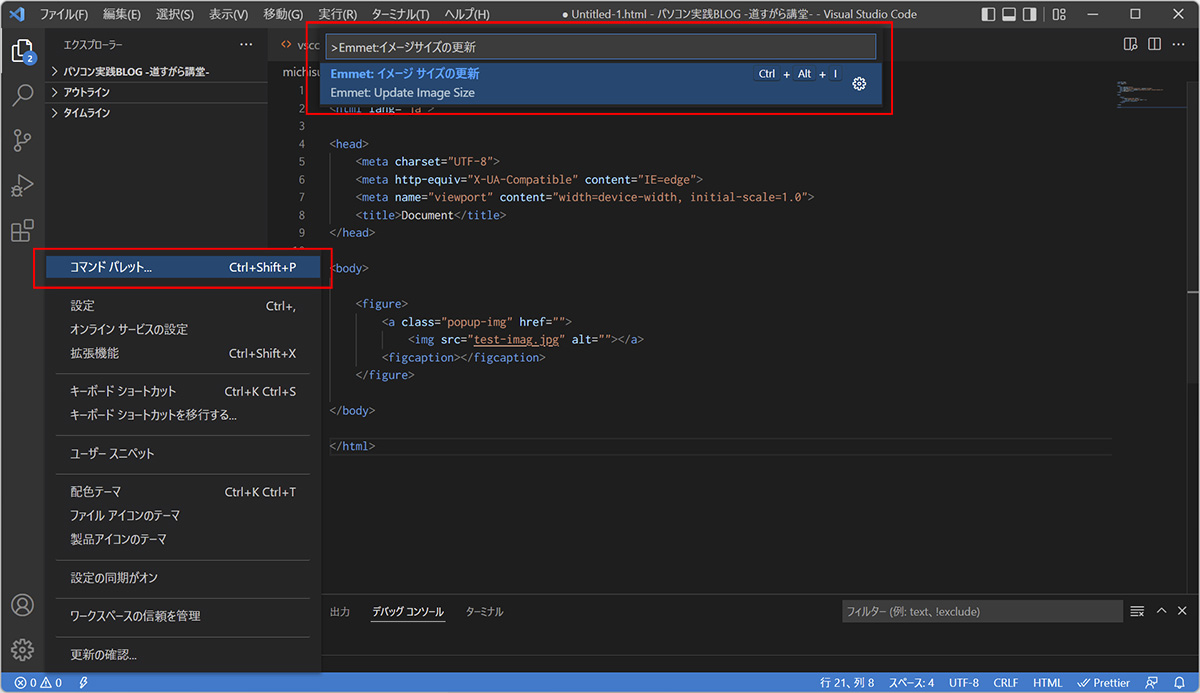The width and height of the screenshot is (1200, 693).
Task: Click the CRLF end-of-line status item
Action: click(x=1006, y=683)
